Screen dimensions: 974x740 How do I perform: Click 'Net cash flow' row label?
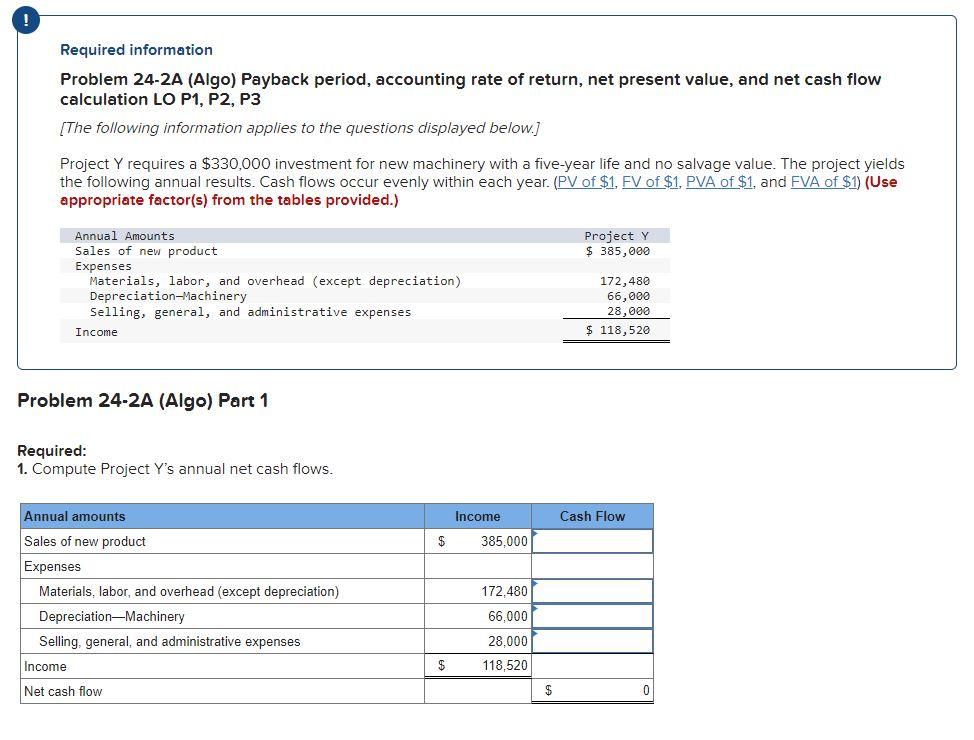point(63,691)
